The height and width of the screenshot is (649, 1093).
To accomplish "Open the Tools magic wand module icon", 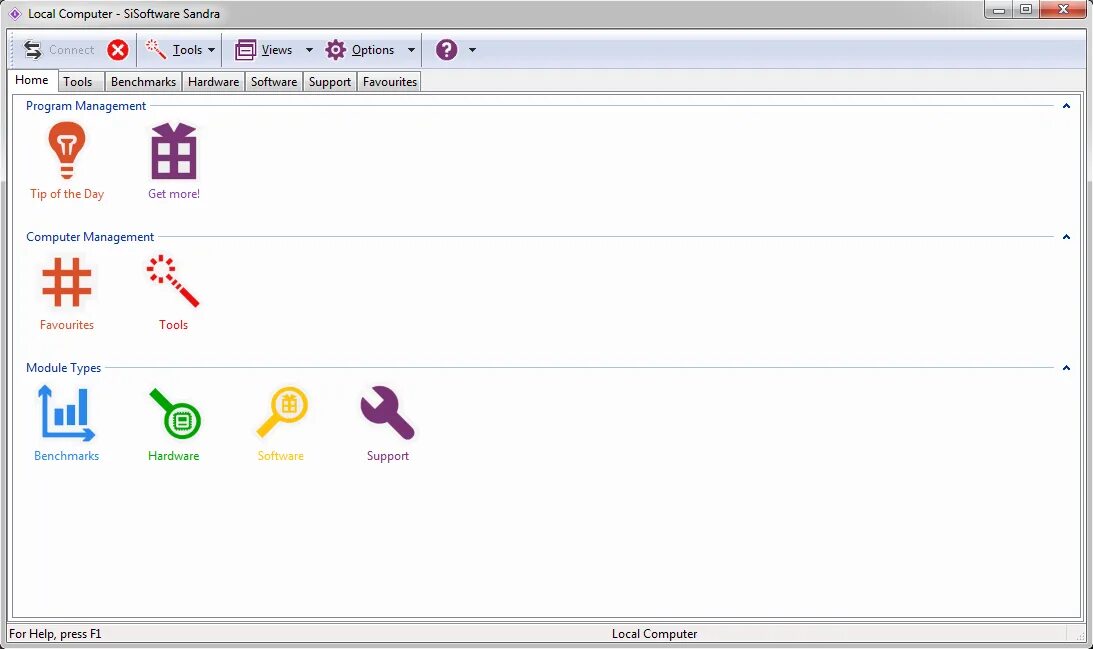I will pyautogui.click(x=174, y=281).
